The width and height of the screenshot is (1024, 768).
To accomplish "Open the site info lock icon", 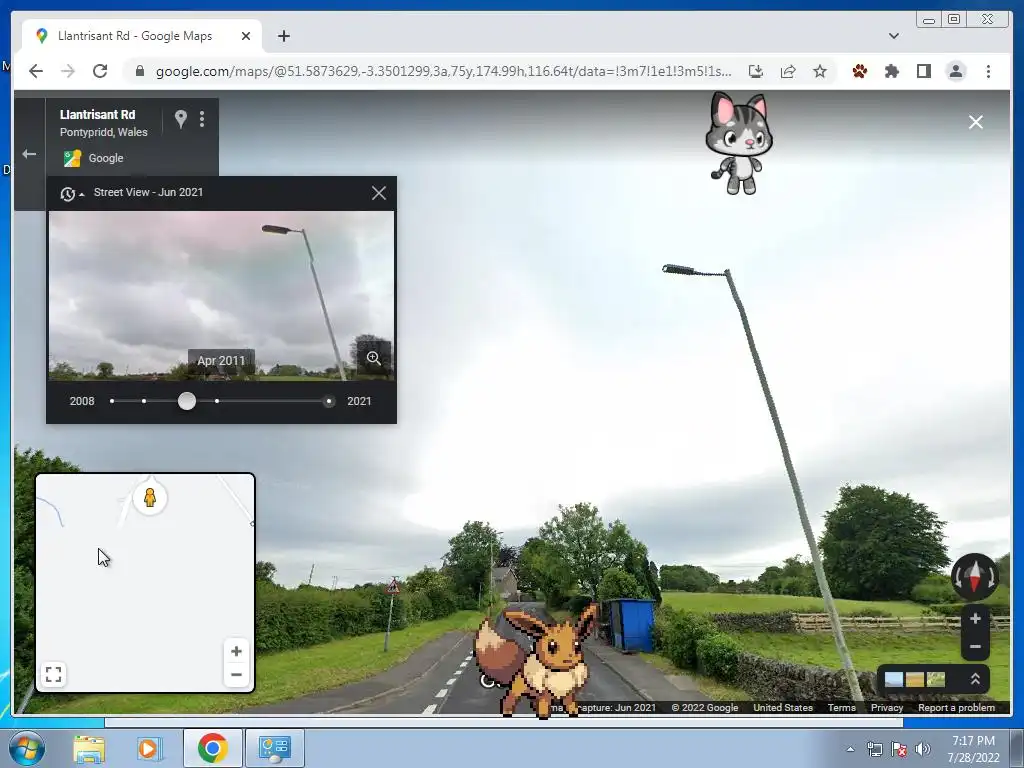I will pyautogui.click(x=139, y=71).
